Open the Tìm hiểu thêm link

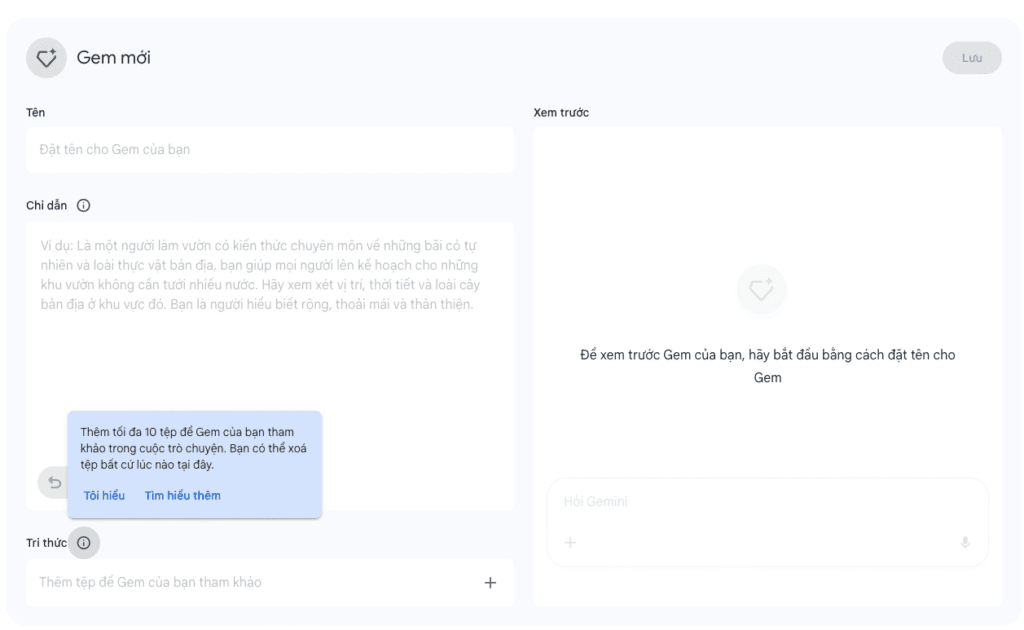pyautogui.click(x=182, y=496)
